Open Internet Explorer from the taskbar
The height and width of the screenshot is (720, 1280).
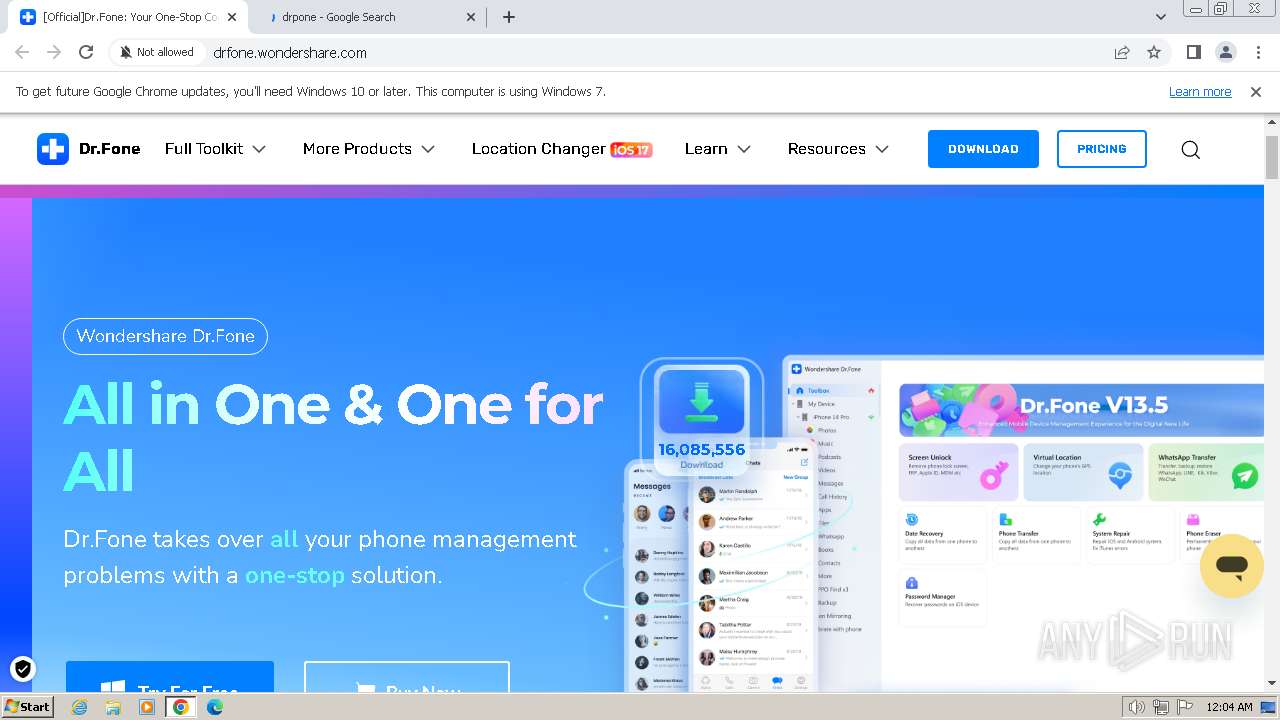coord(80,707)
